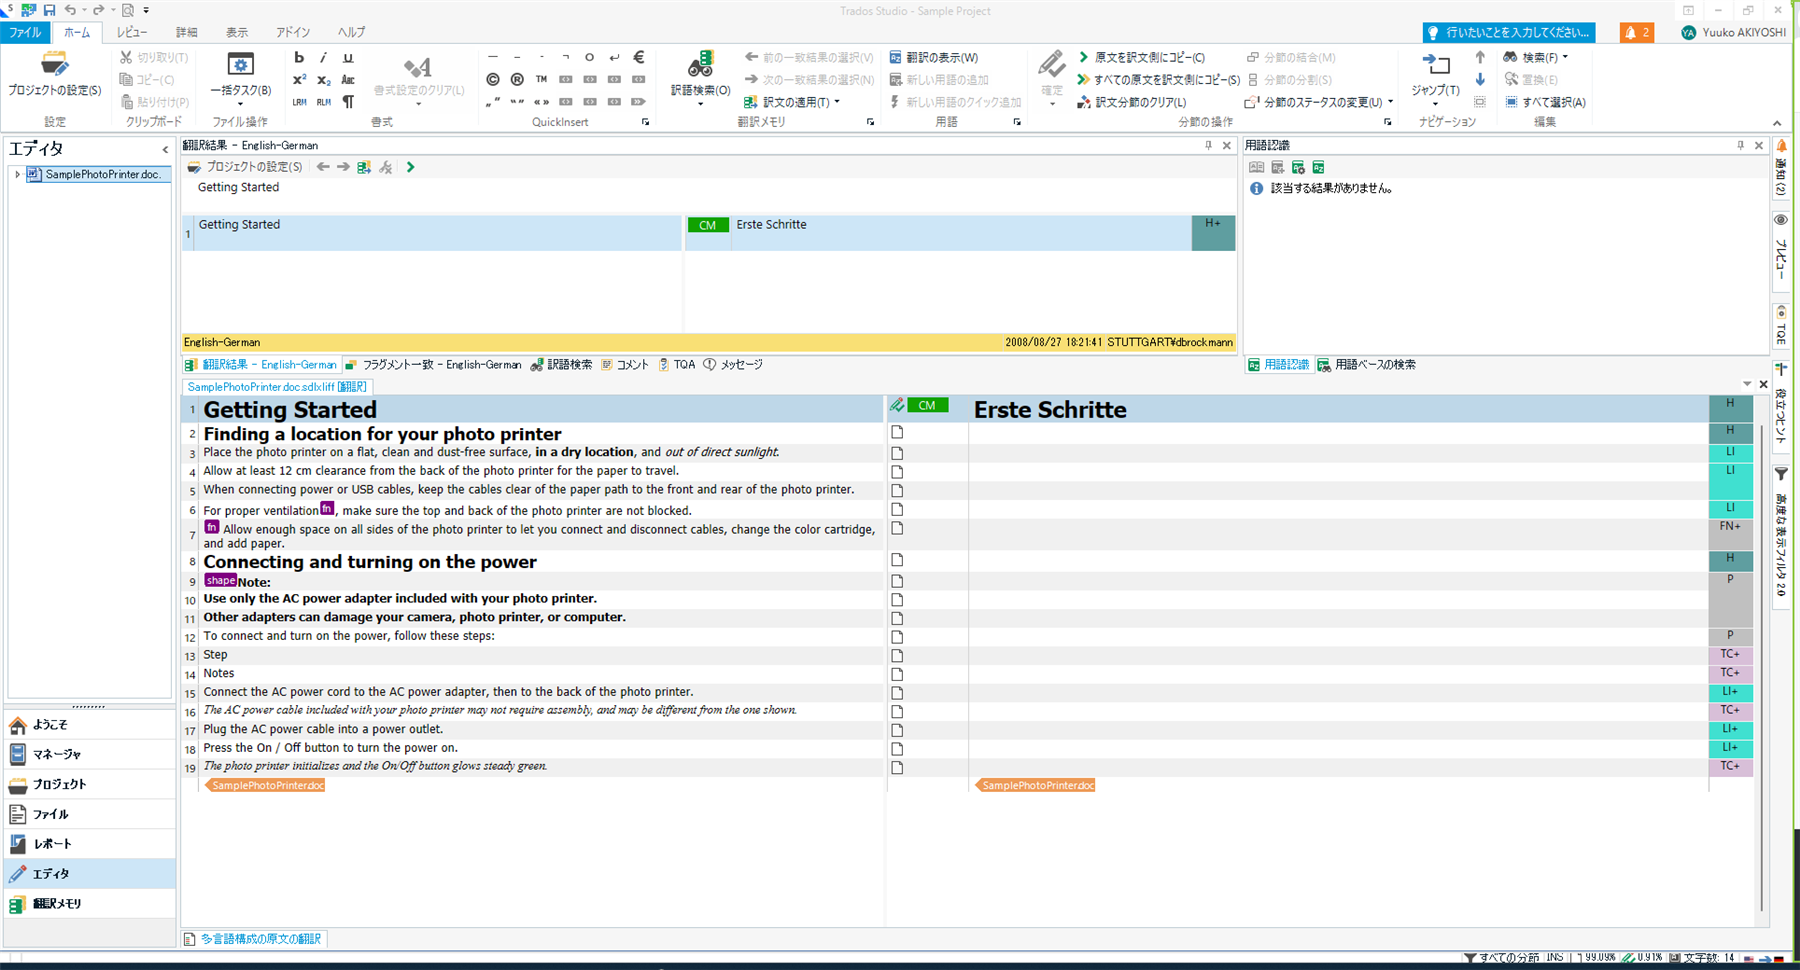This screenshot has height=970, width=1800.
Task: Go to next segment with blue down arrow
Action: pyautogui.click(x=1480, y=80)
